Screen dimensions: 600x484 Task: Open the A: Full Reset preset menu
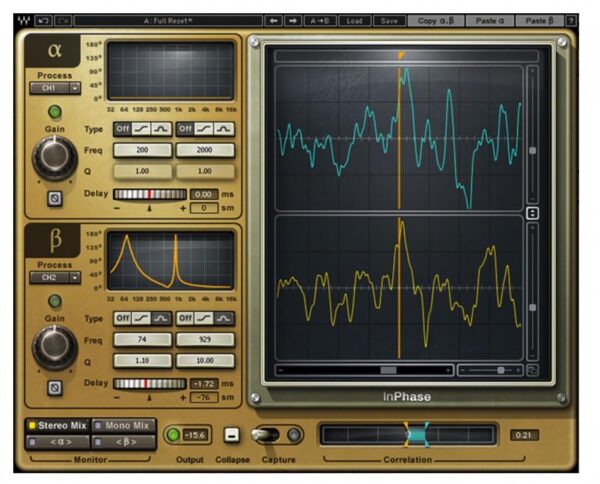pyautogui.click(x=168, y=21)
